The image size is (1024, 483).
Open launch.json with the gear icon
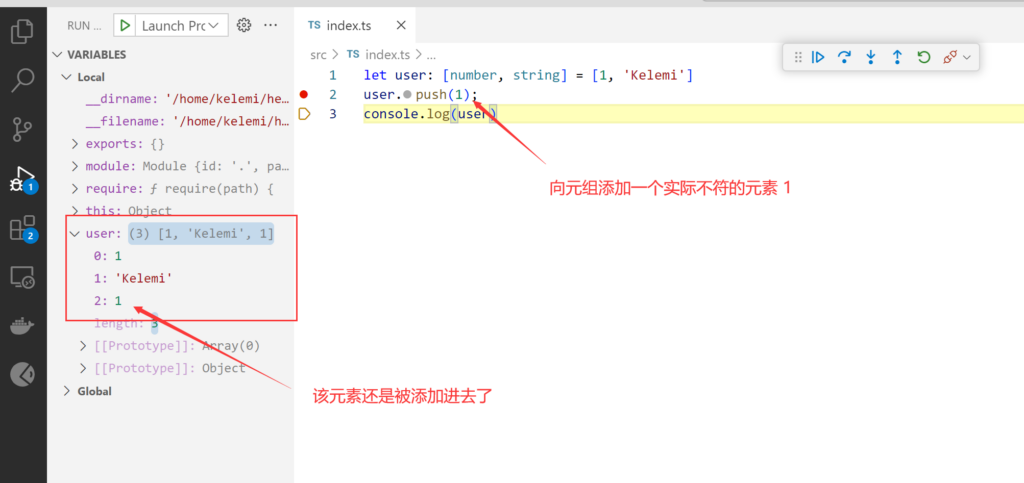(244, 25)
